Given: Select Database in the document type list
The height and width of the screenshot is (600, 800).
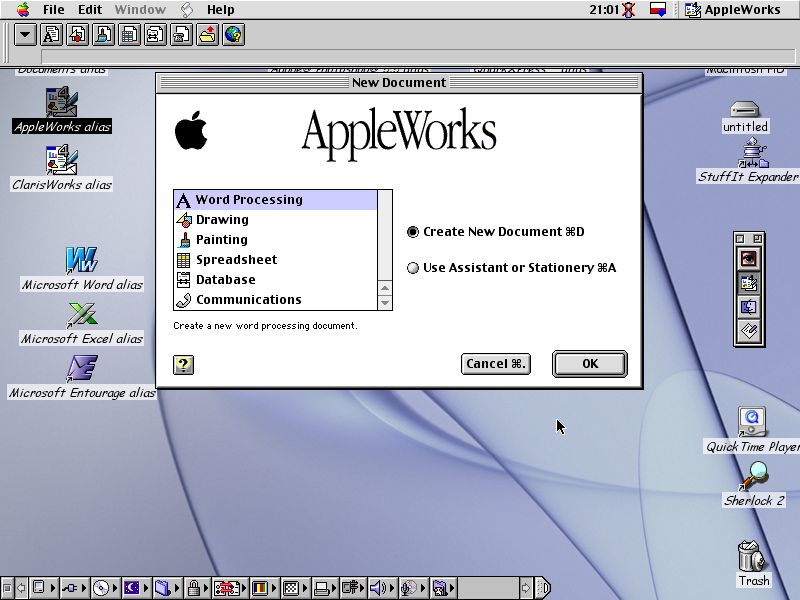Looking at the screenshot, I should coord(276,280).
